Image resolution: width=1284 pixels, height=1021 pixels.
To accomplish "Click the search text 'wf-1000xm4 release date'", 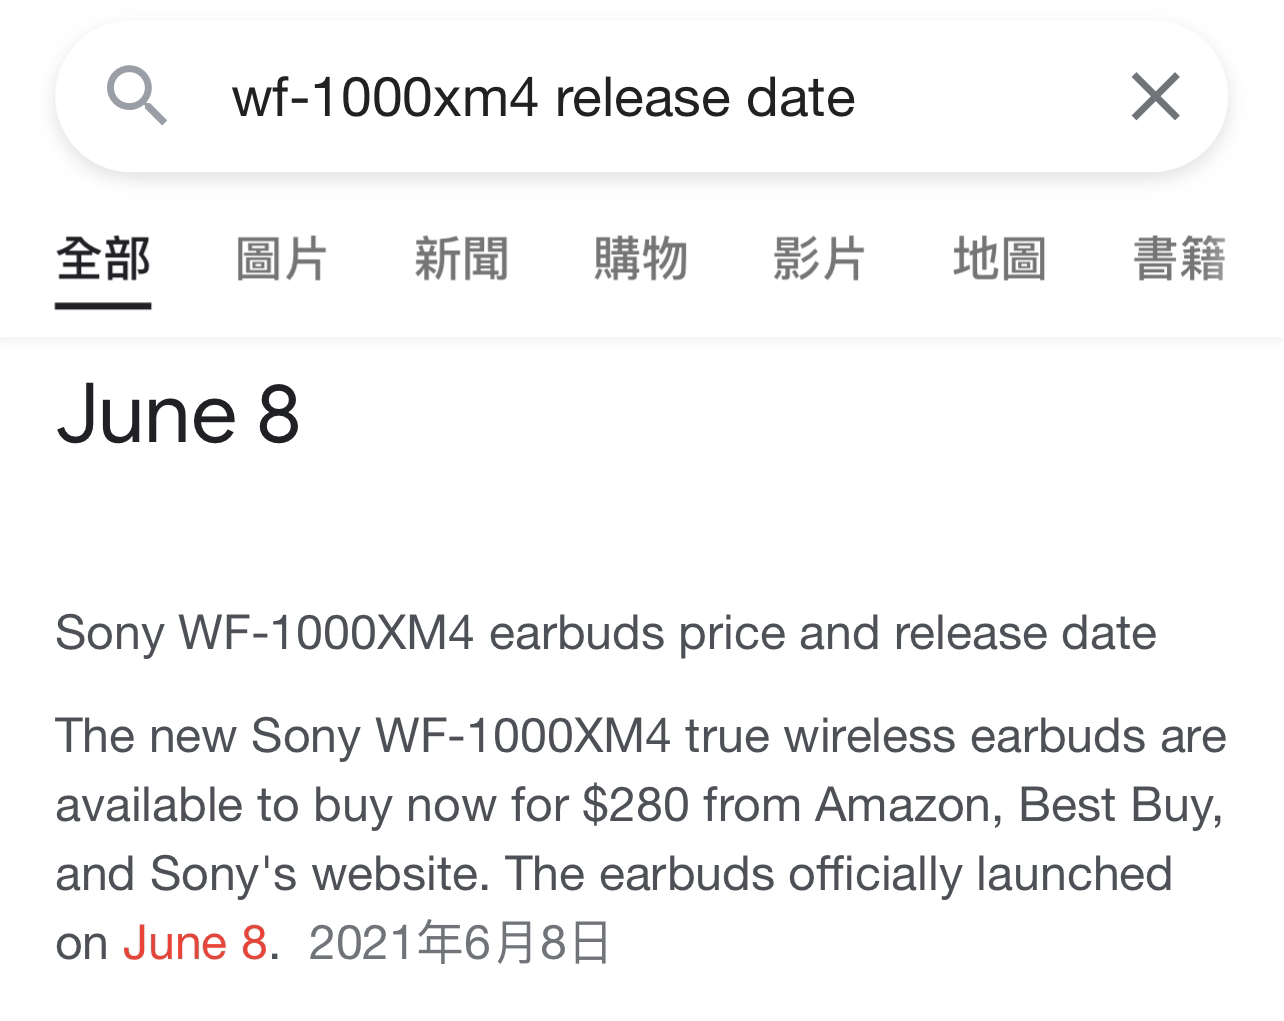I will pos(543,98).
